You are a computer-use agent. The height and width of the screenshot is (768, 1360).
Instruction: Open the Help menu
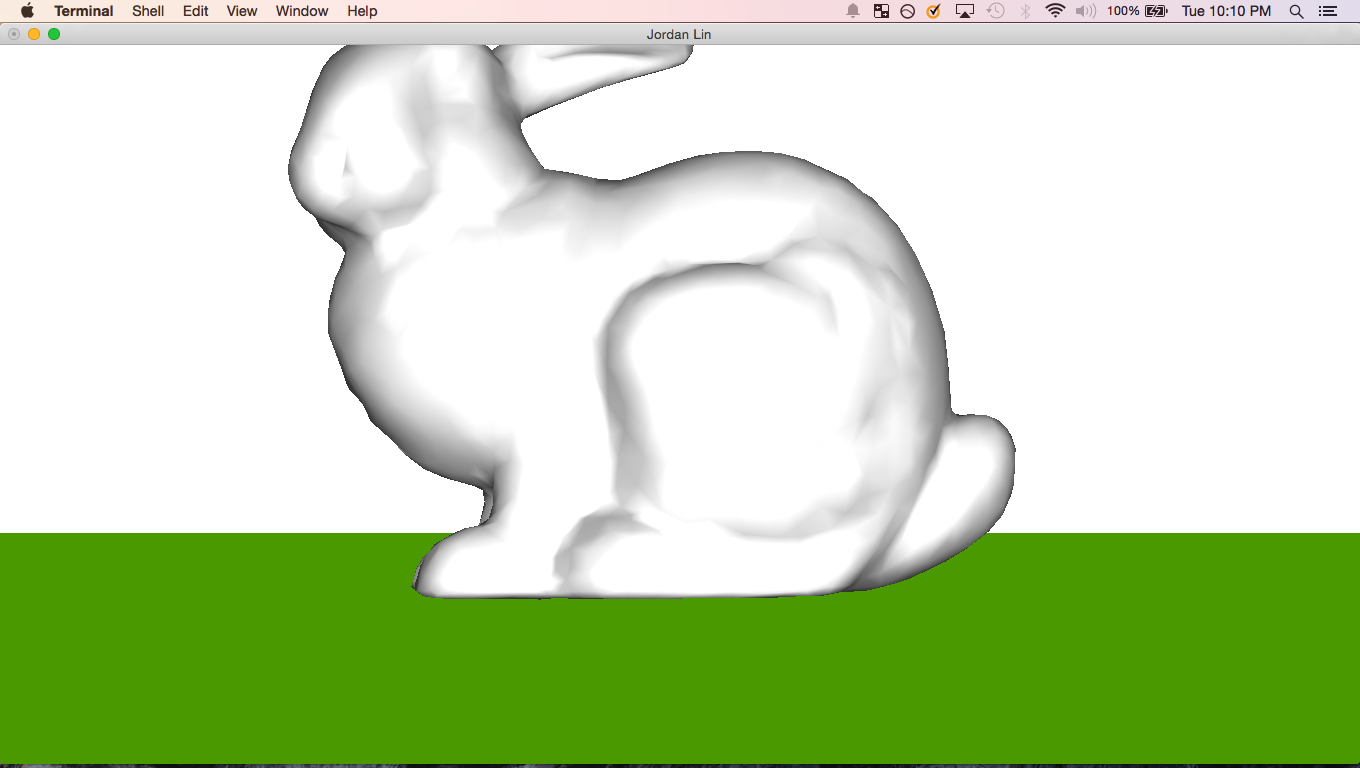tap(362, 11)
